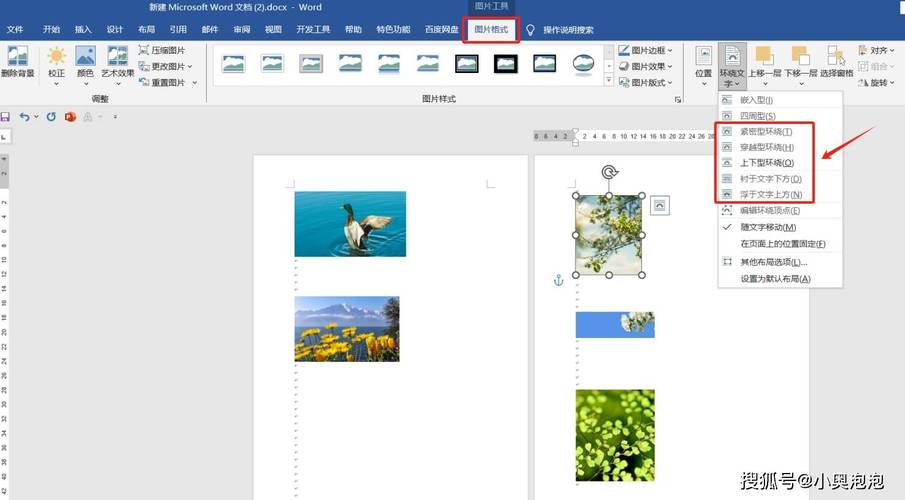The height and width of the screenshot is (500, 905).
Task: Switch to the 邮件 (Mailings) tab
Action: coord(210,29)
